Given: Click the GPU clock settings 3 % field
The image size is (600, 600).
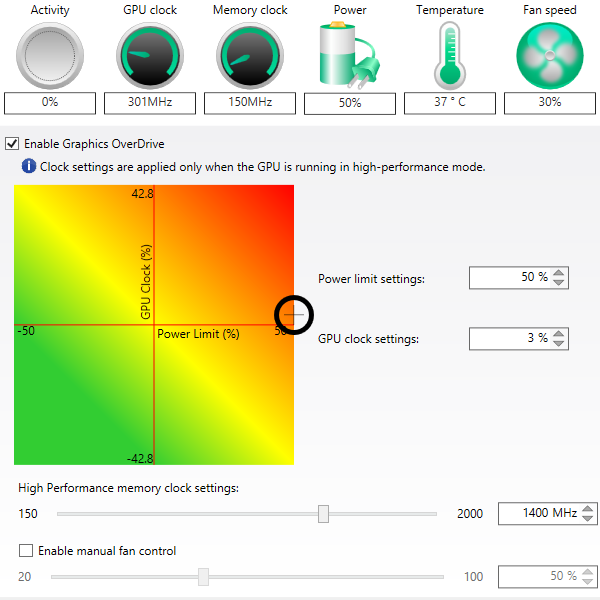Looking at the screenshot, I should point(518,338).
